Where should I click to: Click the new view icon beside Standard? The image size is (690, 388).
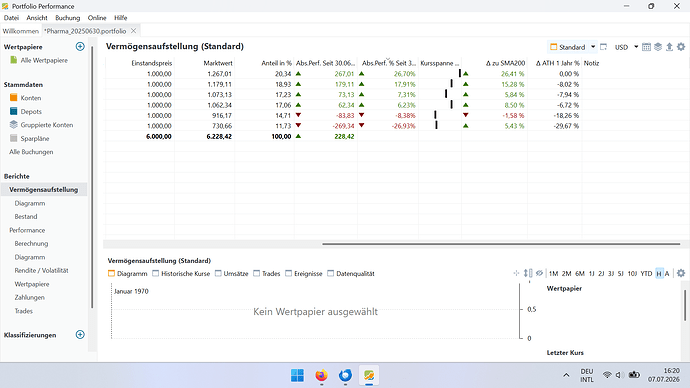pos(604,47)
